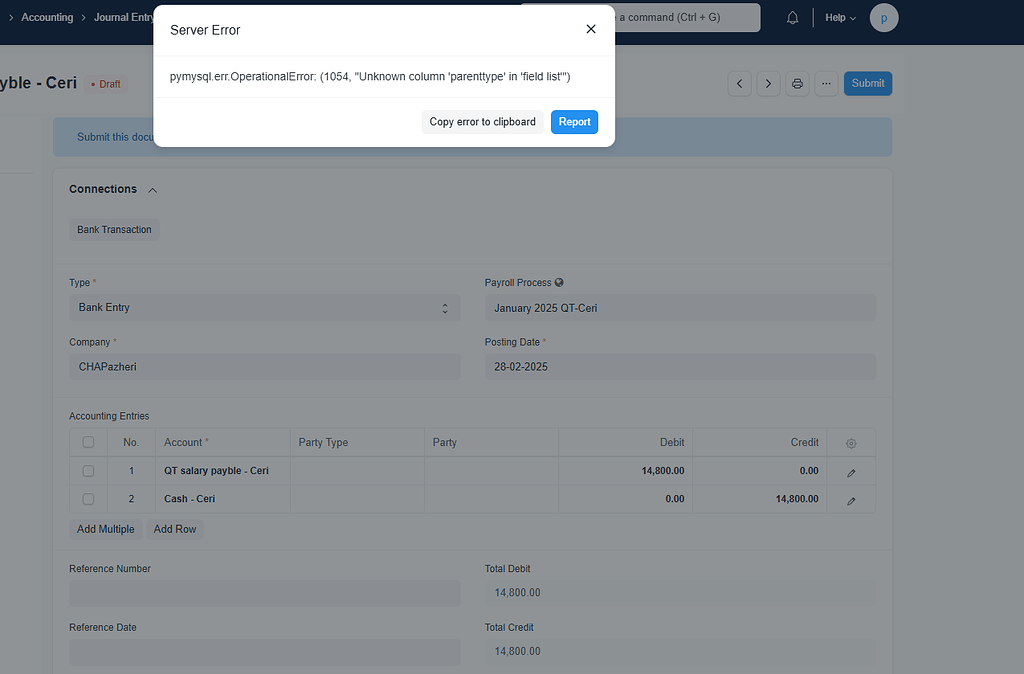Image resolution: width=1024 pixels, height=674 pixels.
Task: Click the Posting Date field
Action: pos(680,367)
